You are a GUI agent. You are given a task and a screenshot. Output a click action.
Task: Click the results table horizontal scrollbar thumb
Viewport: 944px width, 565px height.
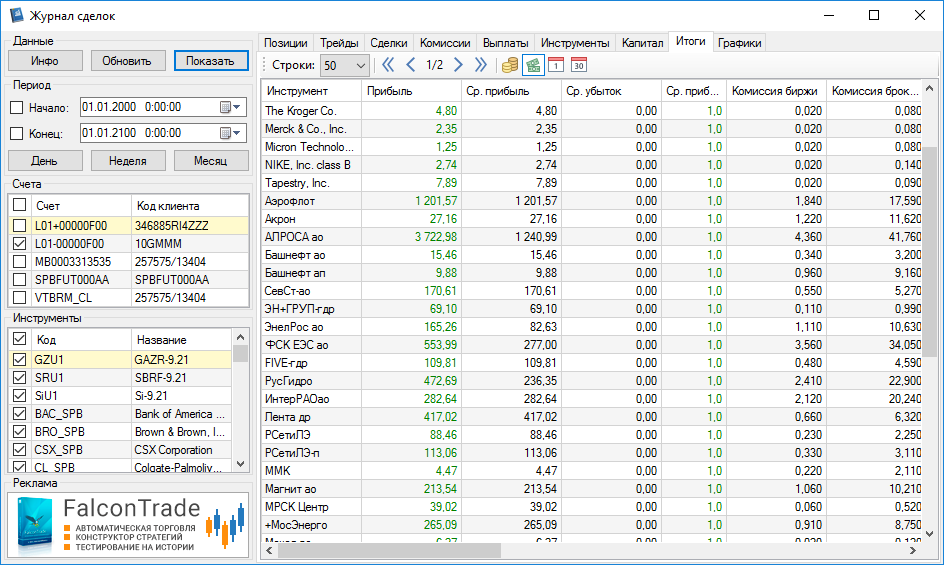pos(389,550)
